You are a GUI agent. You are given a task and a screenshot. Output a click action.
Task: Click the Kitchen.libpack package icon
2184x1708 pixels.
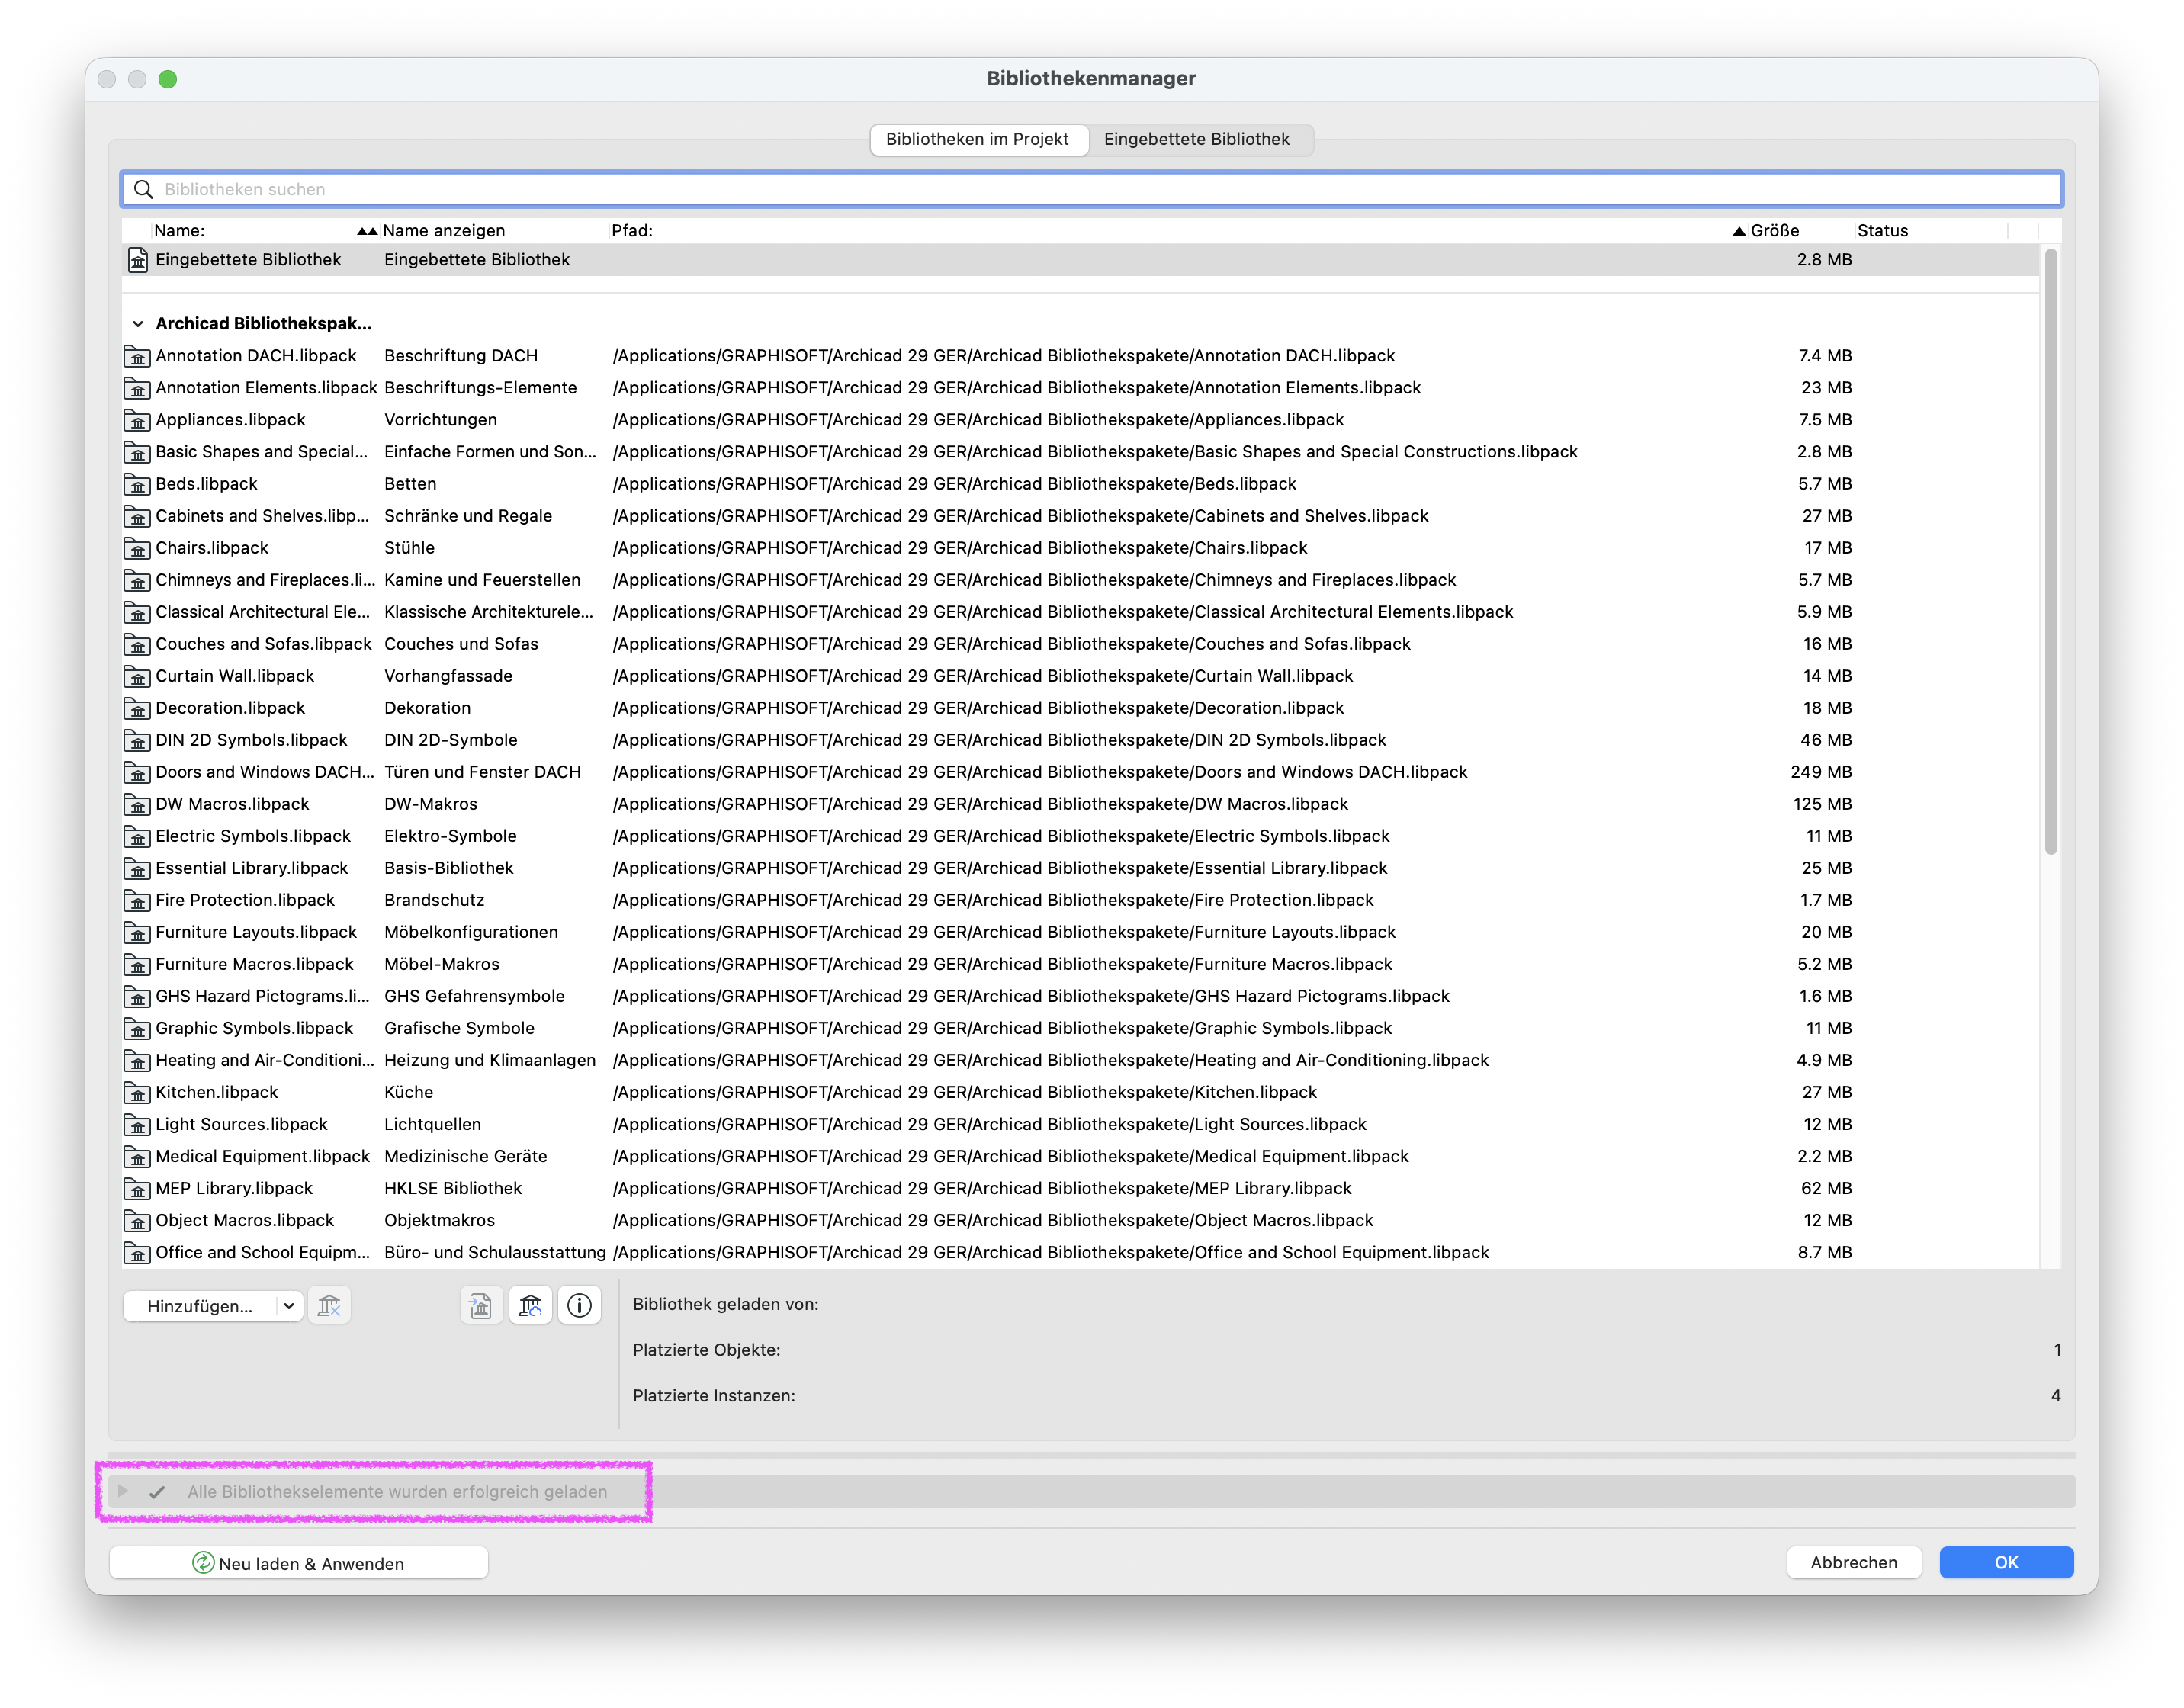point(137,1092)
